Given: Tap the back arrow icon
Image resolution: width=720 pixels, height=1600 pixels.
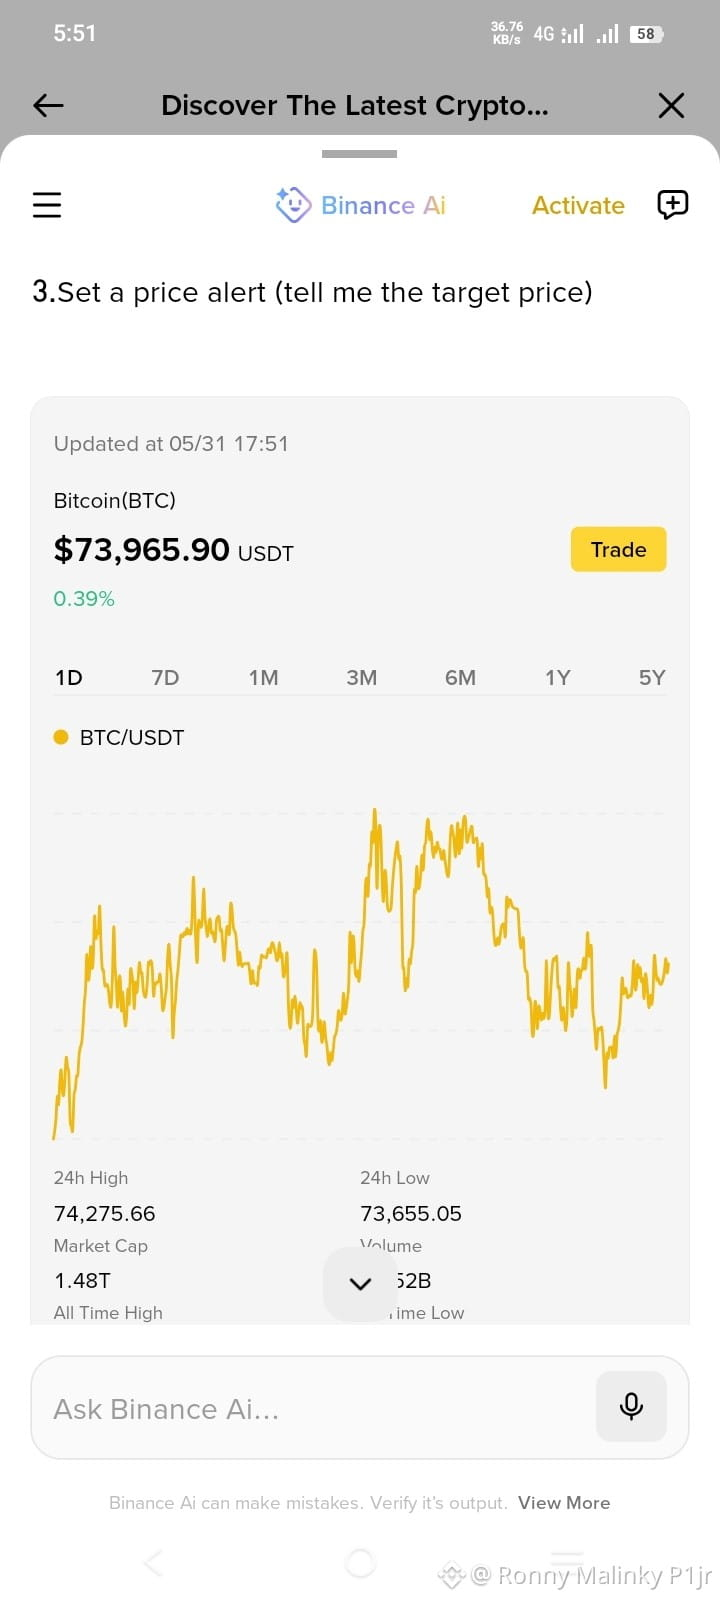Looking at the screenshot, I should [x=48, y=105].
